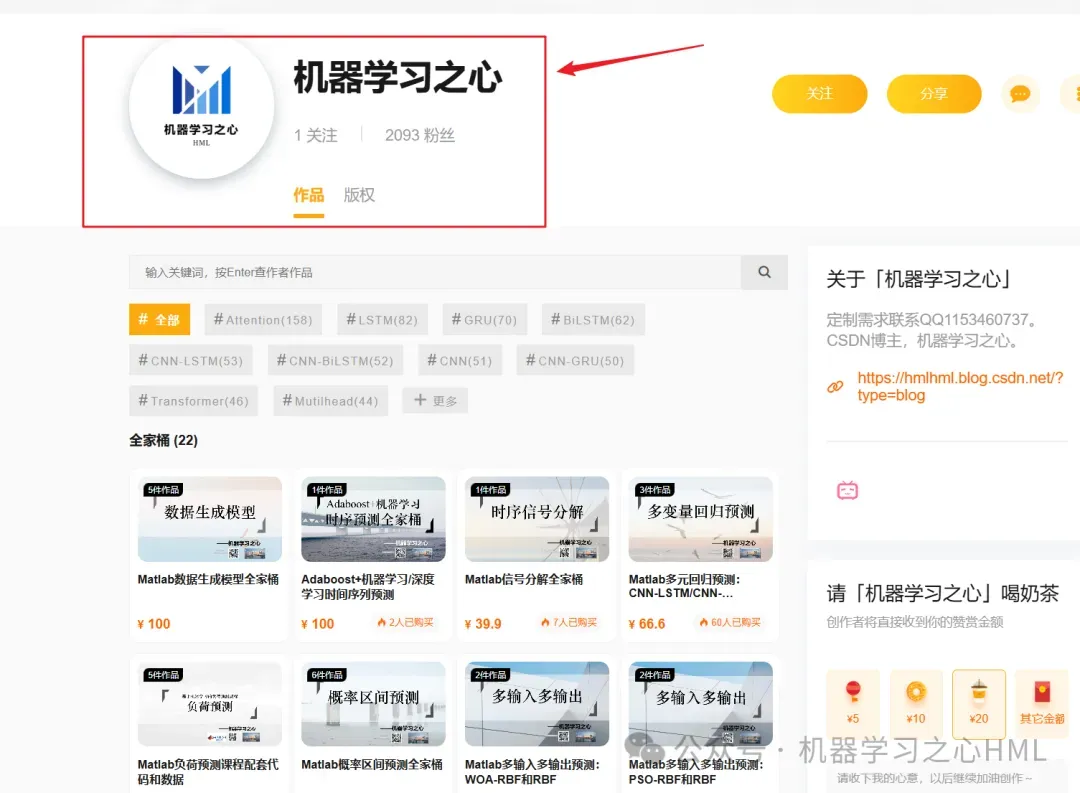1080x793 pixels.
Task: Open the 概率区间预测 thumbnail
Action: point(373,704)
